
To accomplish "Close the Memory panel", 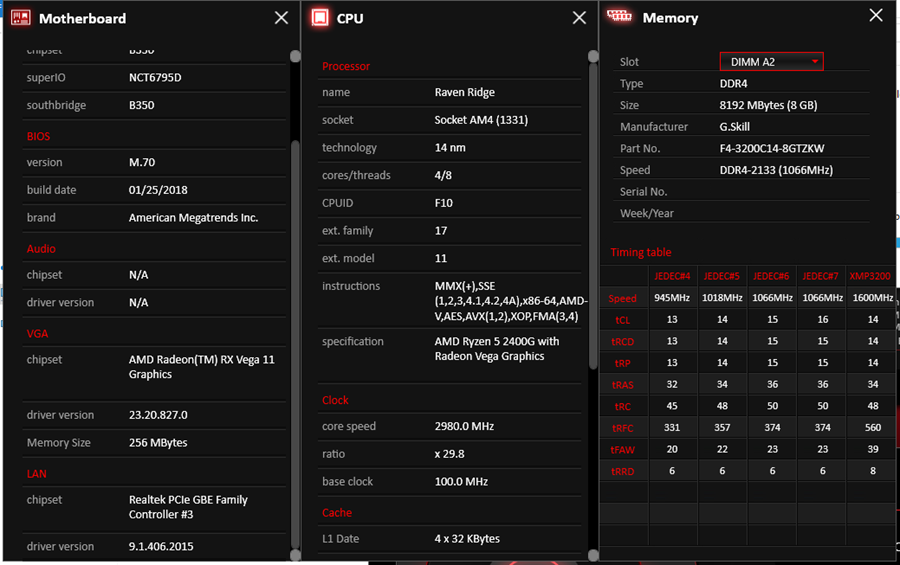I will (x=876, y=16).
